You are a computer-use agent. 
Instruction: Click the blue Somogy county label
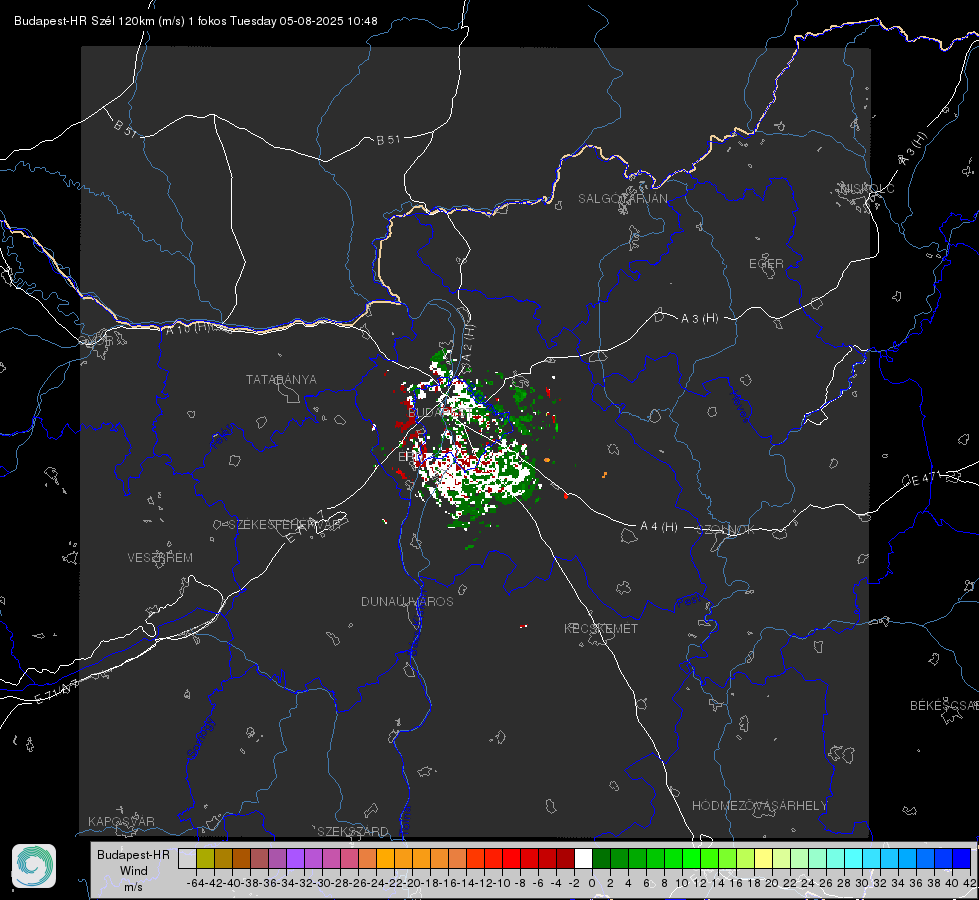200,738
